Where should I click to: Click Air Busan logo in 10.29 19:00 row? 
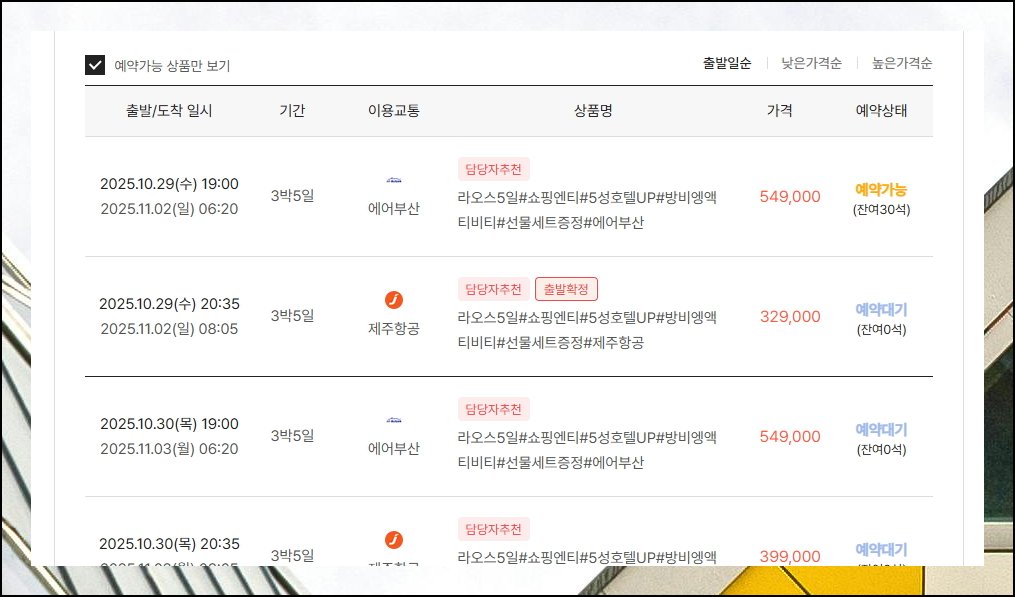coord(394,181)
